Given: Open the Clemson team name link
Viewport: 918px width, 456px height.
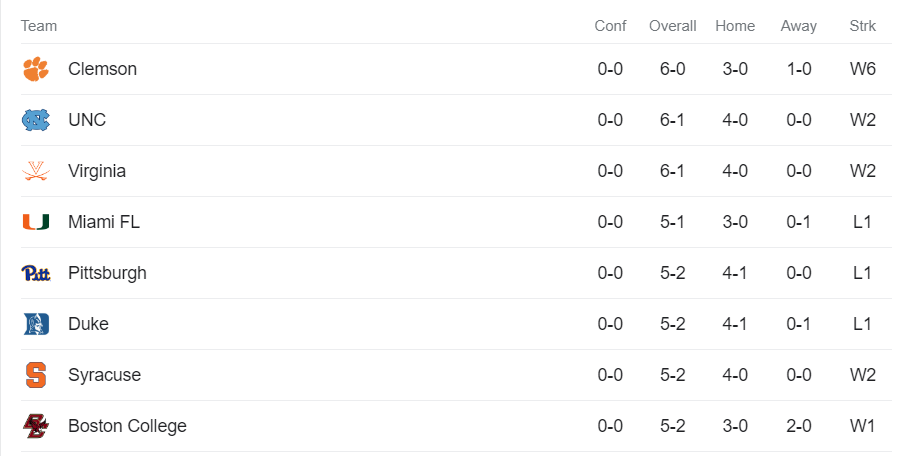Looking at the screenshot, I should click(102, 69).
